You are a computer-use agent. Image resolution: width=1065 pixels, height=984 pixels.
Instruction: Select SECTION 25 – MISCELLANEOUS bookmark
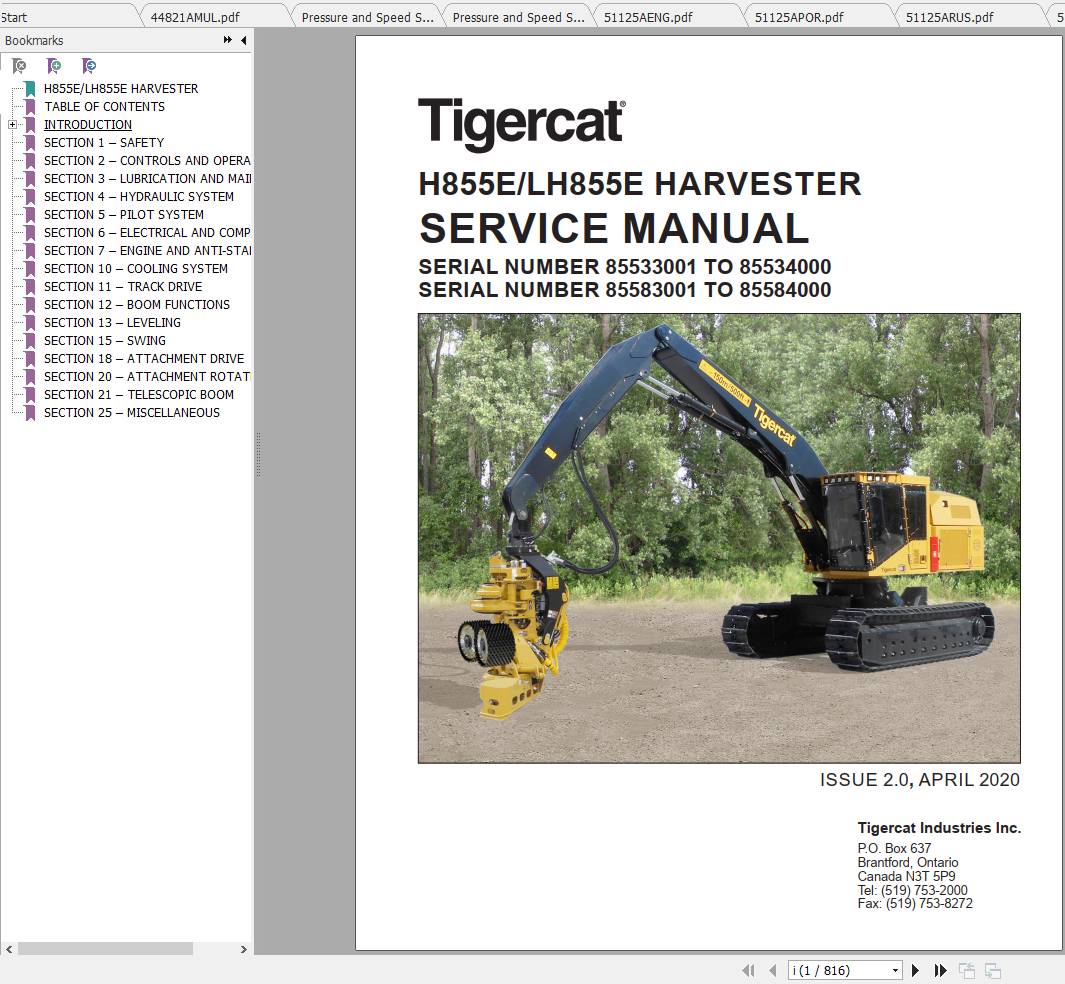tap(131, 412)
